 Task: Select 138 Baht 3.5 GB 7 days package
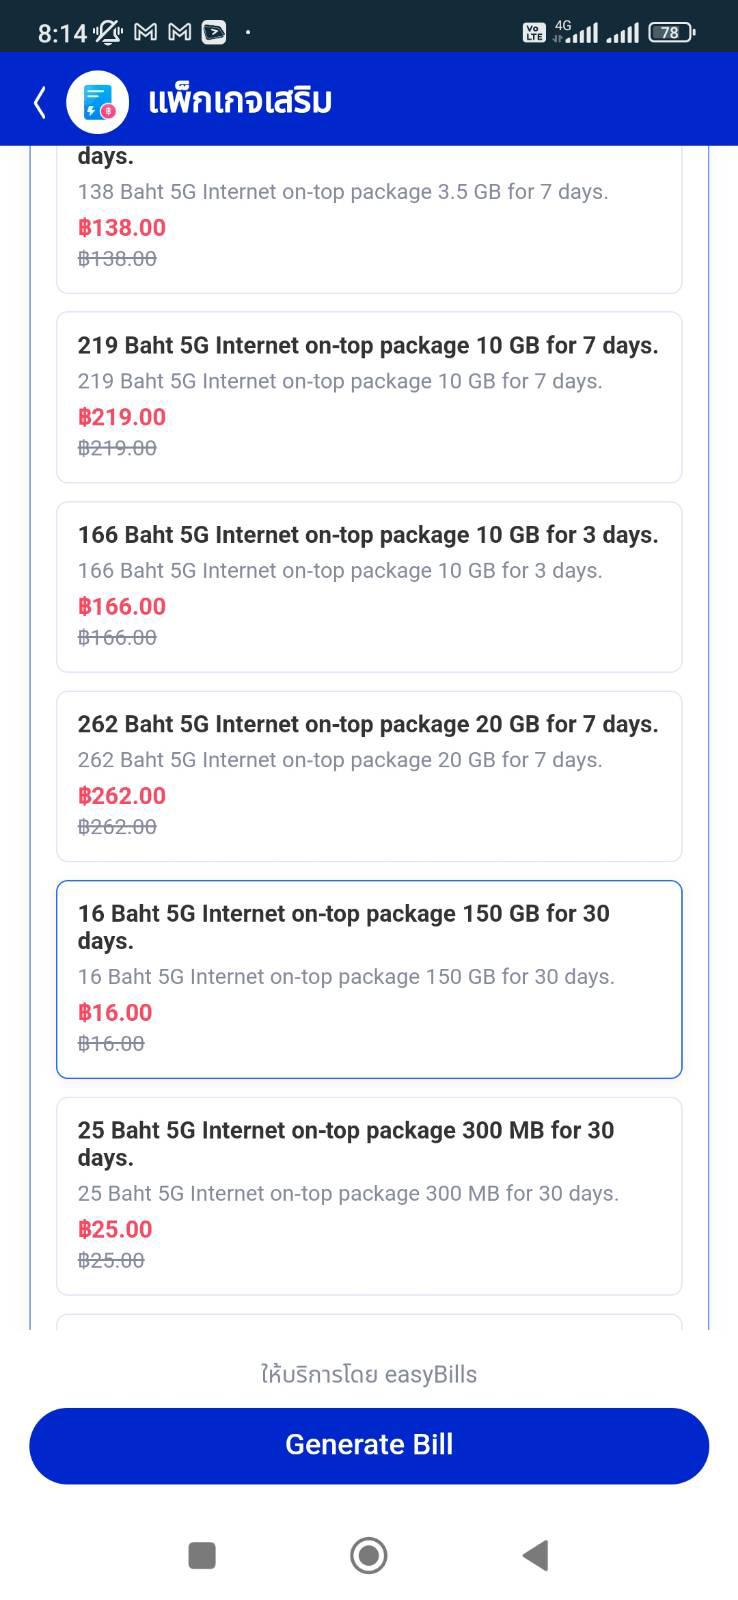369,220
